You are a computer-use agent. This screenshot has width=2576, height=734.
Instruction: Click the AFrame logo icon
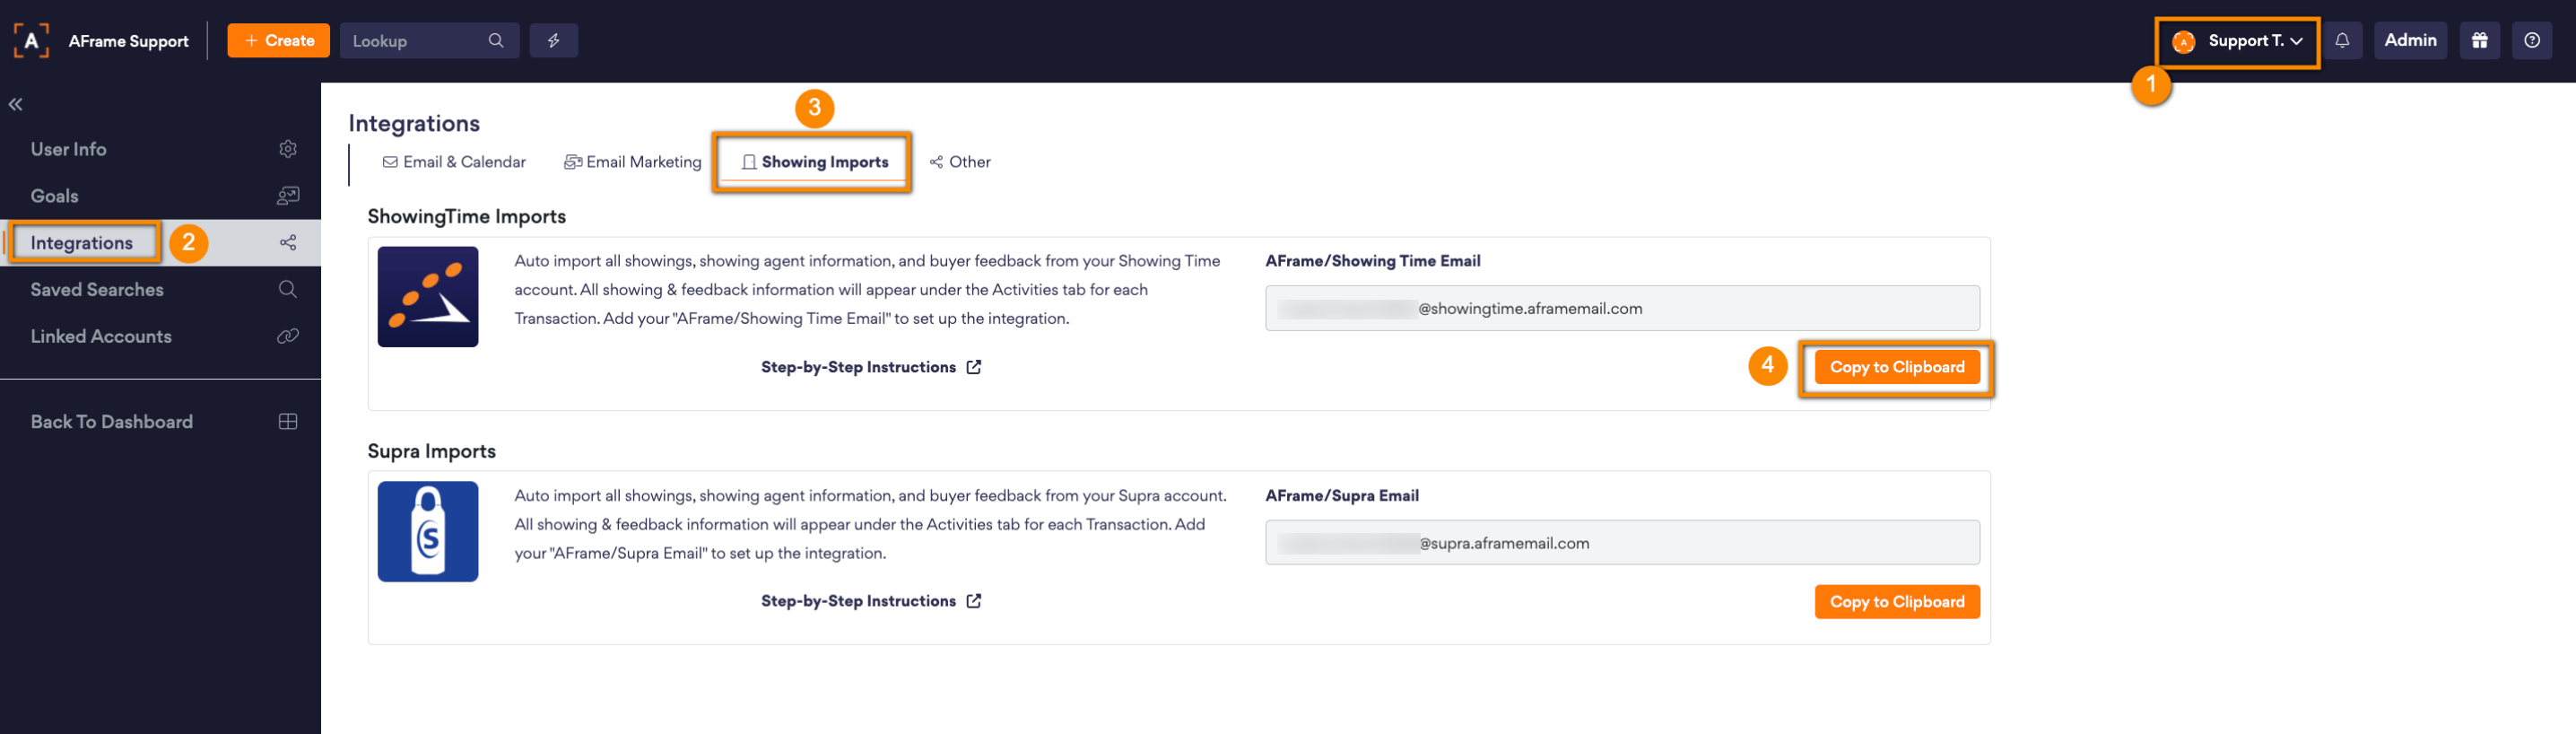[x=31, y=40]
